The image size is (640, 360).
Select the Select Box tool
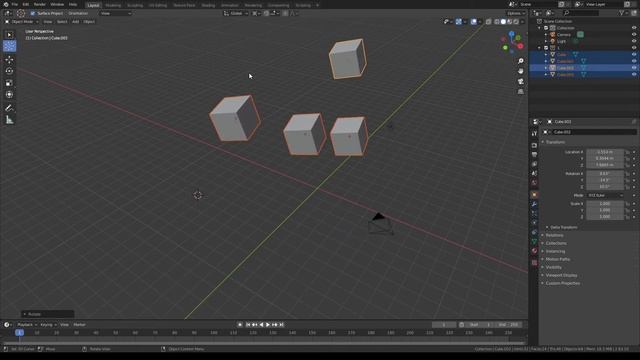coord(9,35)
